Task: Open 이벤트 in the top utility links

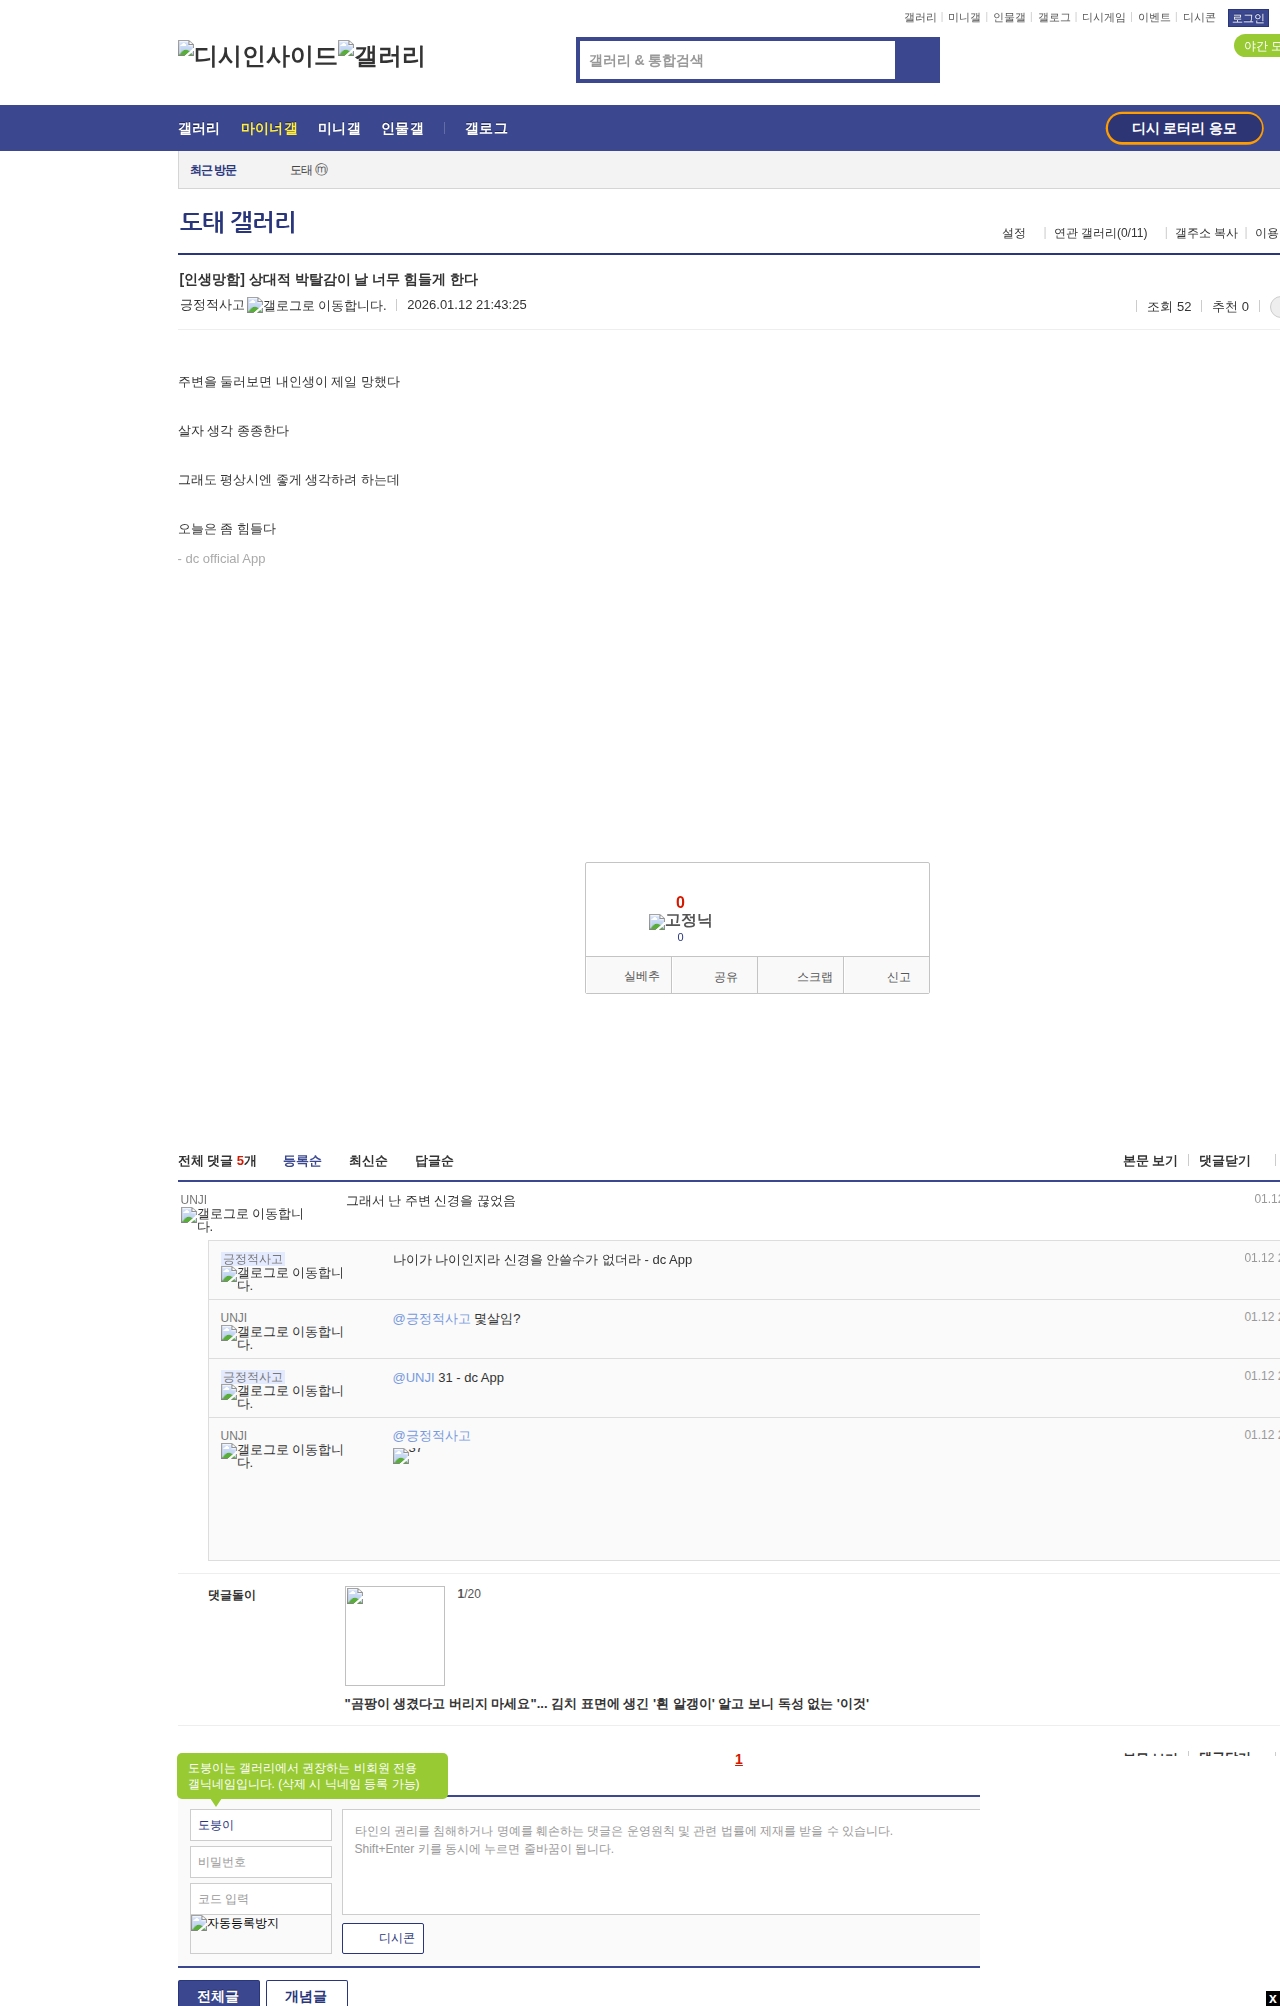Action: 1154,18
